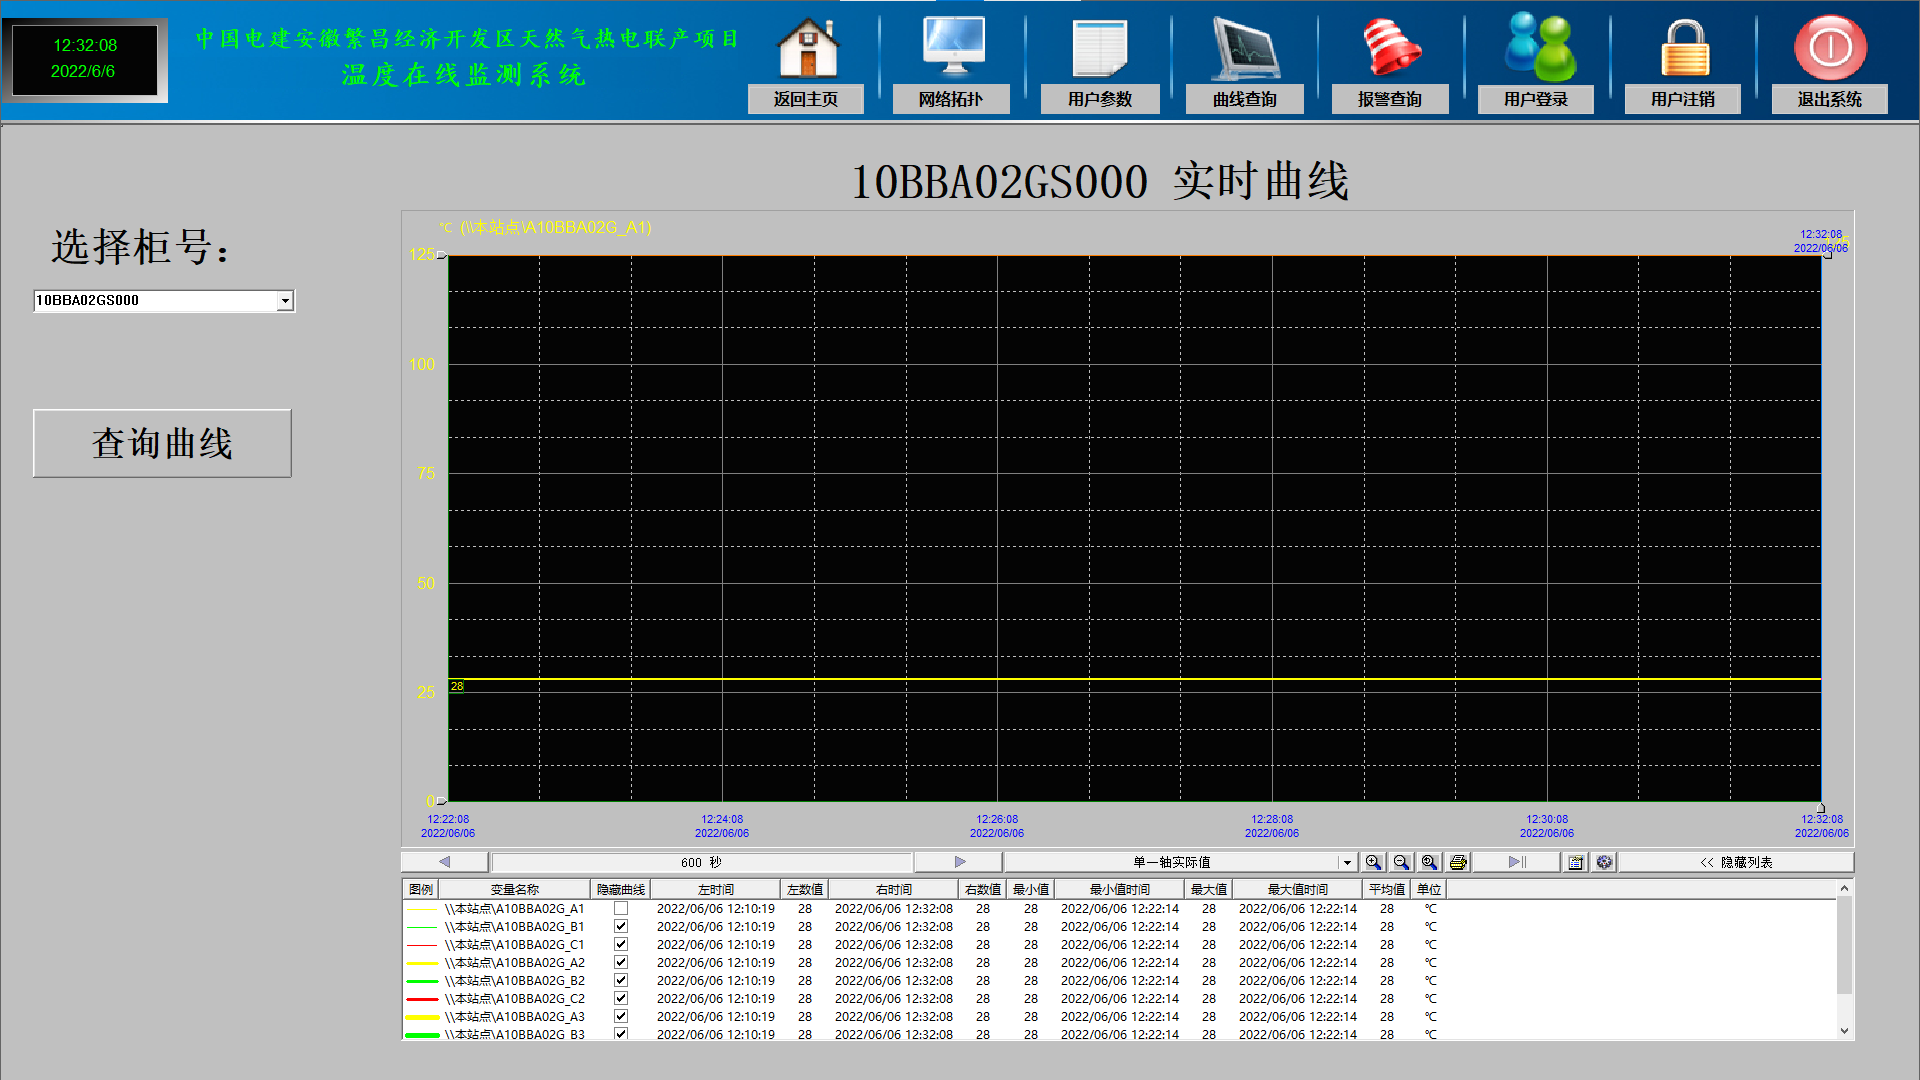Open 网络拓扑 monitor icon
The image size is (1920, 1080).
952,47
